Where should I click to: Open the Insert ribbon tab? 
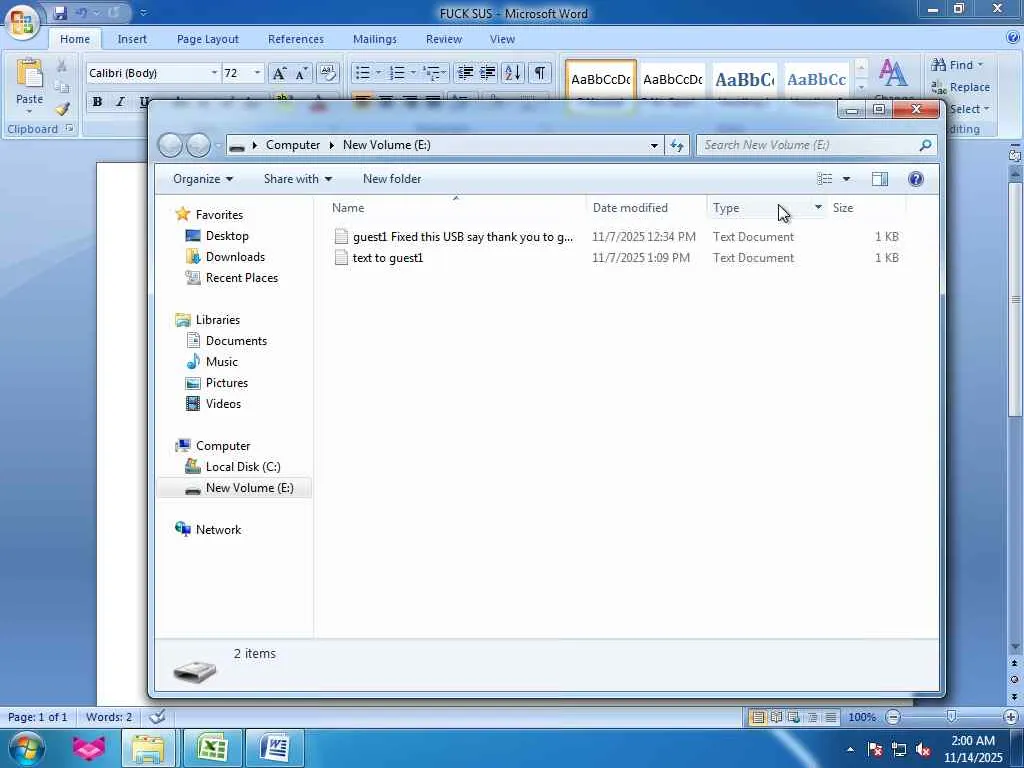(132, 39)
